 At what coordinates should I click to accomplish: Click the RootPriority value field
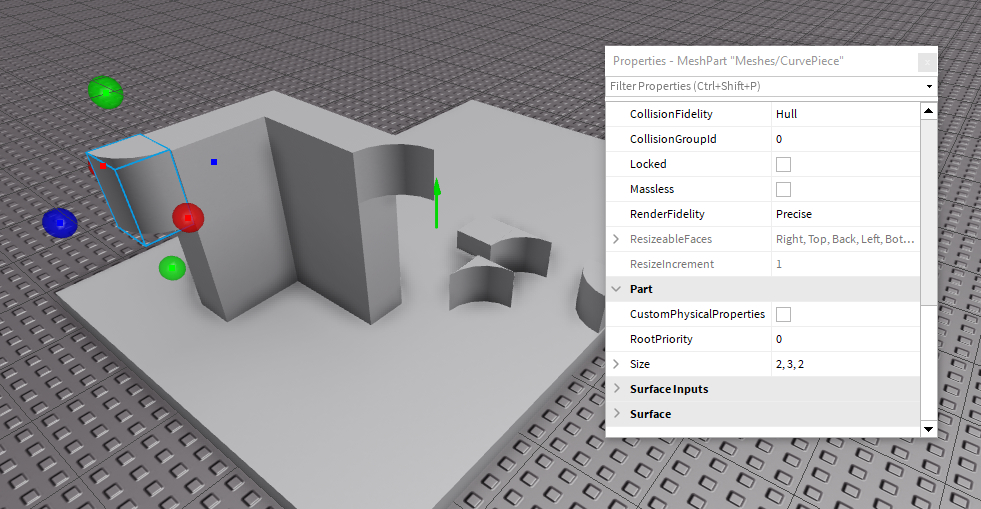coord(845,339)
